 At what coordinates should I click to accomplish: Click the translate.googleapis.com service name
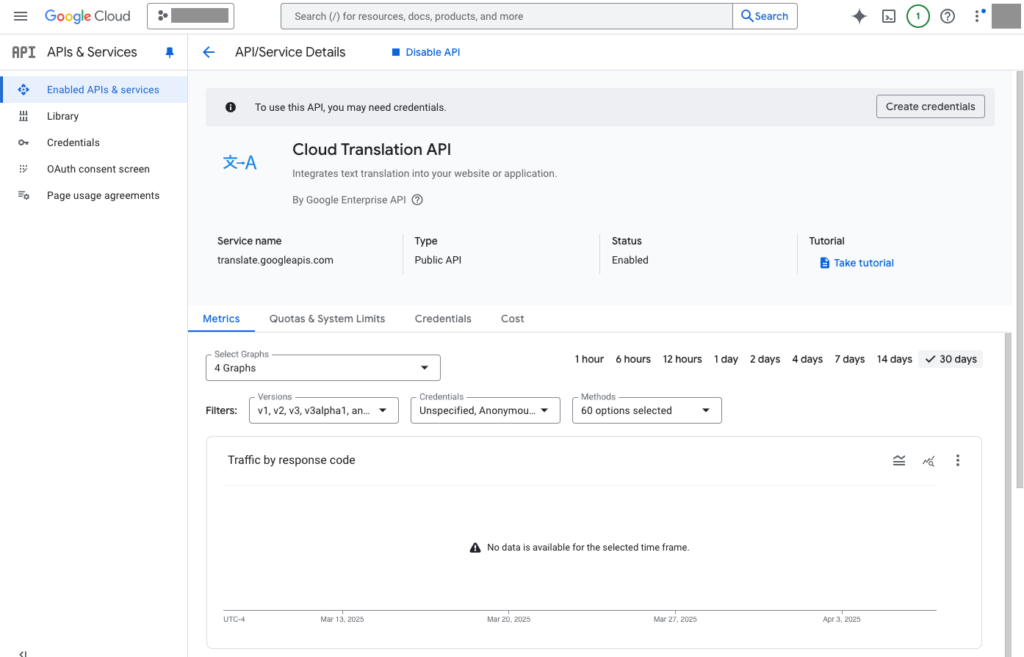click(x=275, y=260)
